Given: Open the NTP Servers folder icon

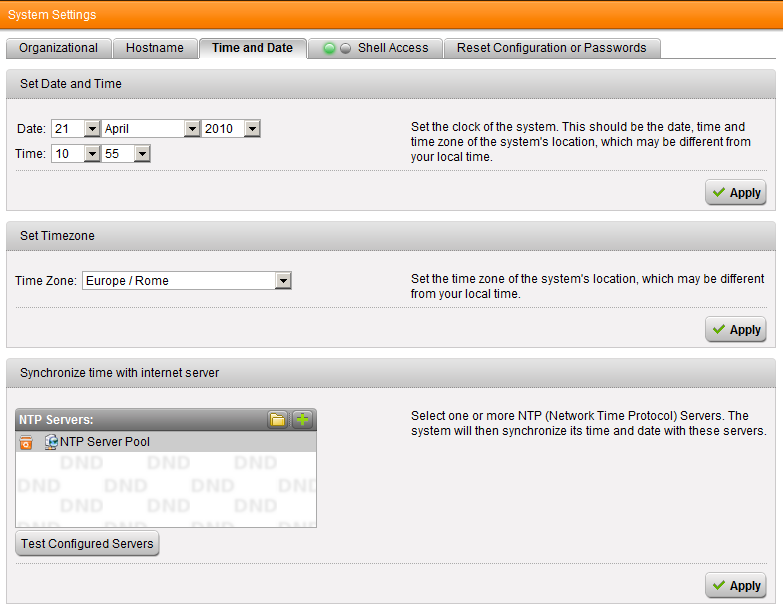Looking at the screenshot, I should (x=278, y=420).
